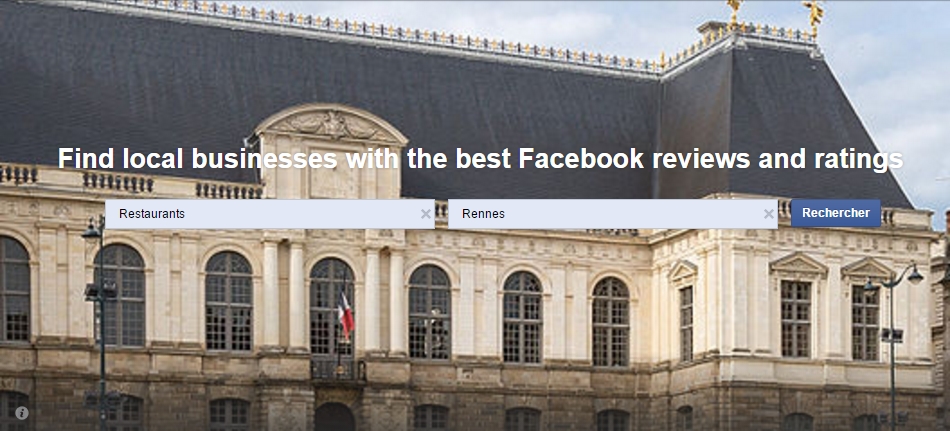
Task: Remove the Restaurants keyword using the gray X icon
Action: pos(425,214)
